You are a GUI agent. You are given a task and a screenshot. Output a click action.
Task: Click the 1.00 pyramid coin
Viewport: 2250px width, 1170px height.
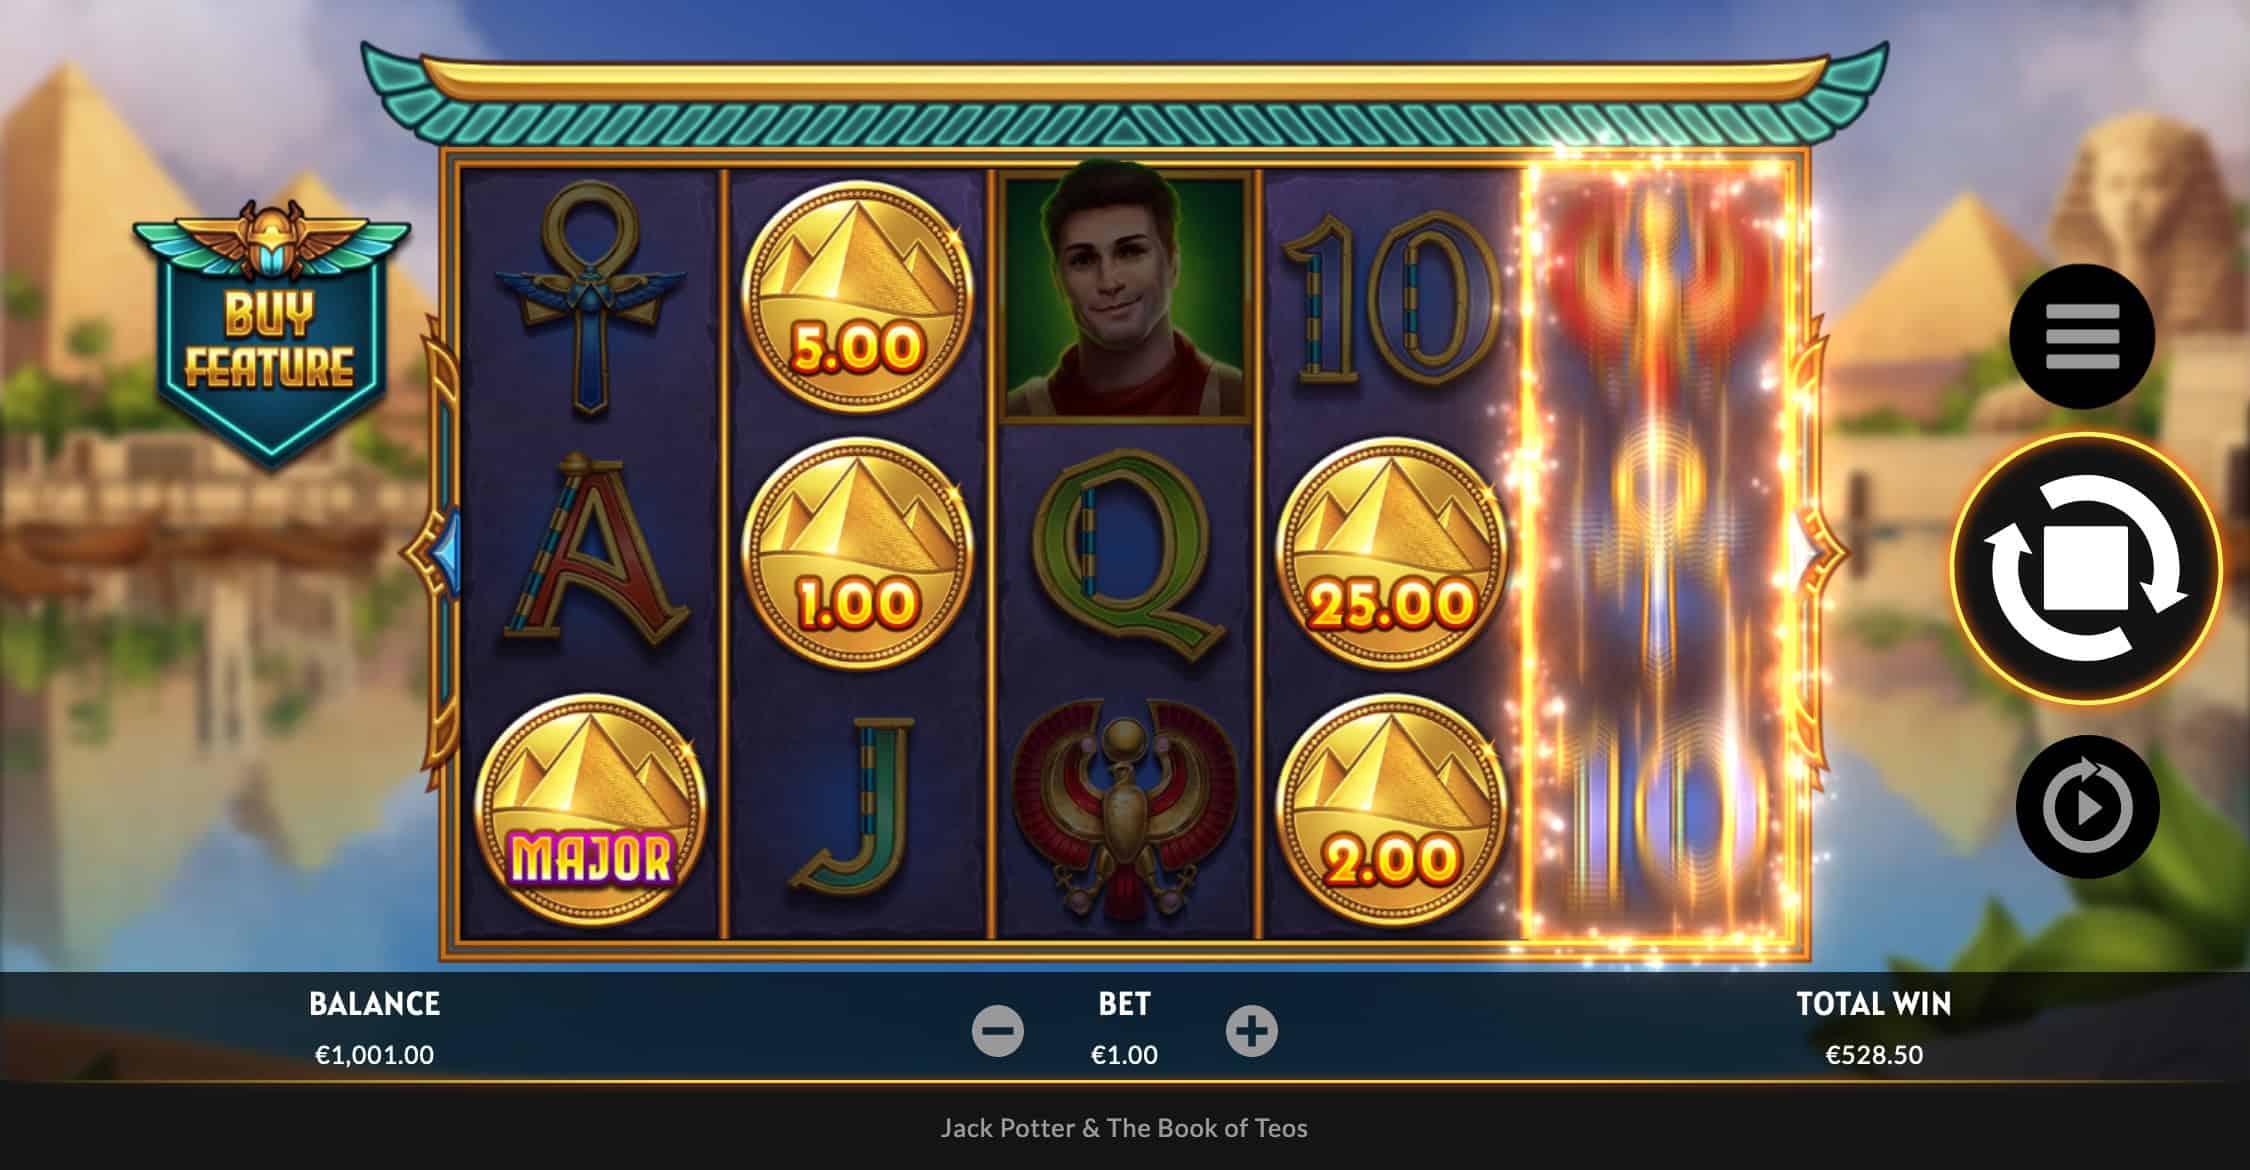857,553
